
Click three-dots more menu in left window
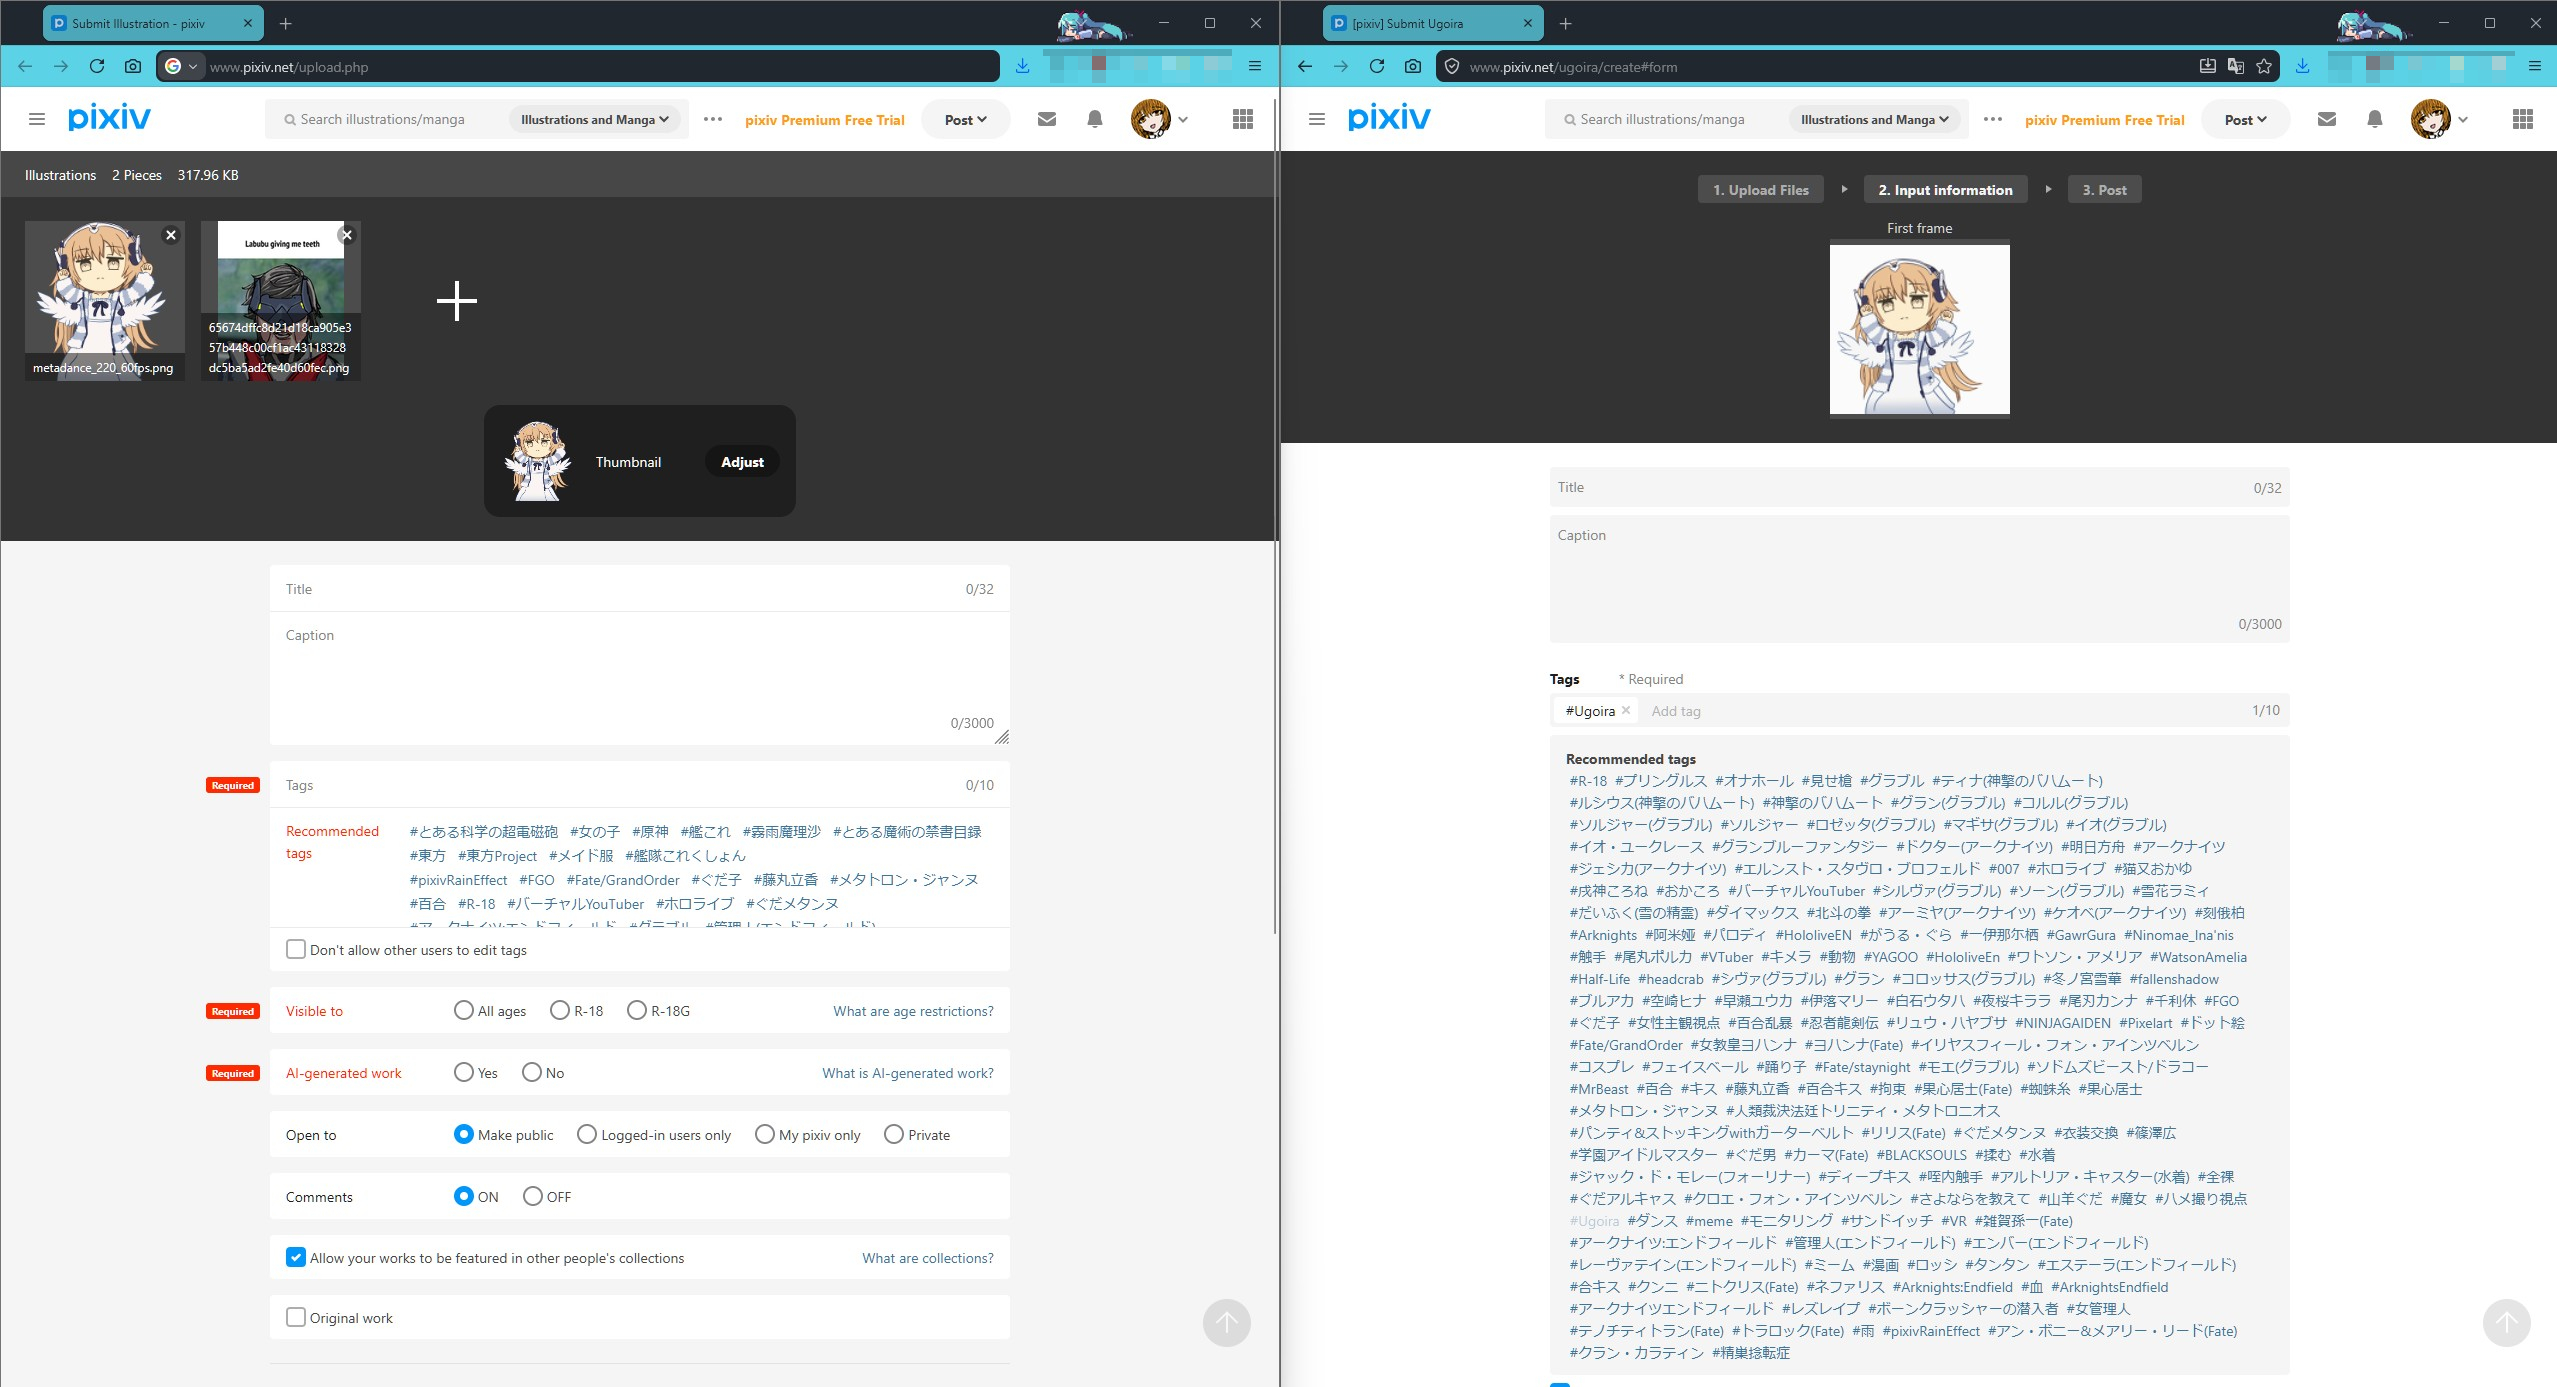(713, 119)
